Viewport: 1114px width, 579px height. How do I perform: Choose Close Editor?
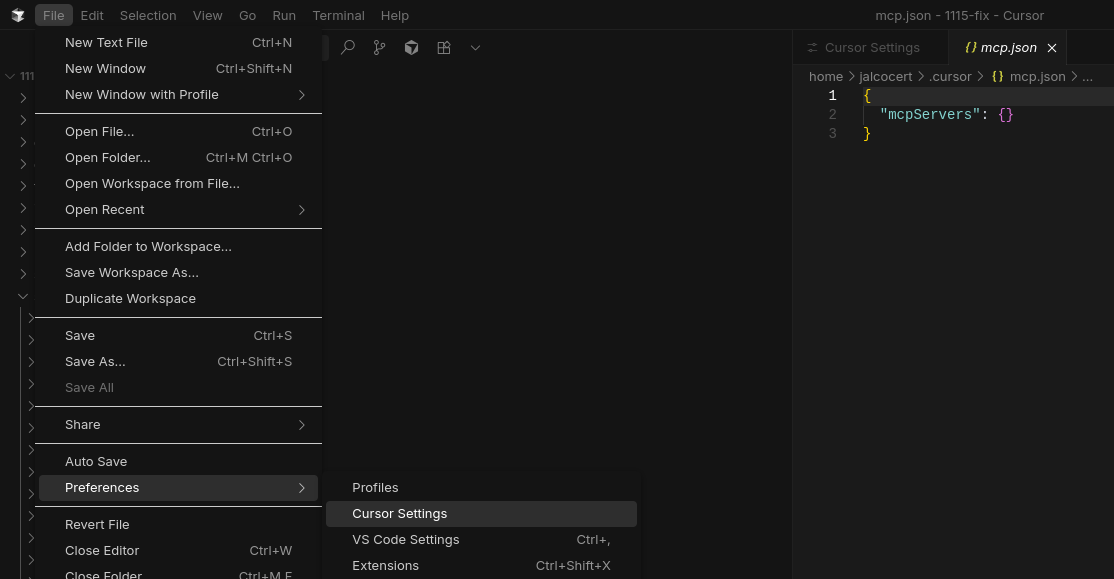pos(178,551)
